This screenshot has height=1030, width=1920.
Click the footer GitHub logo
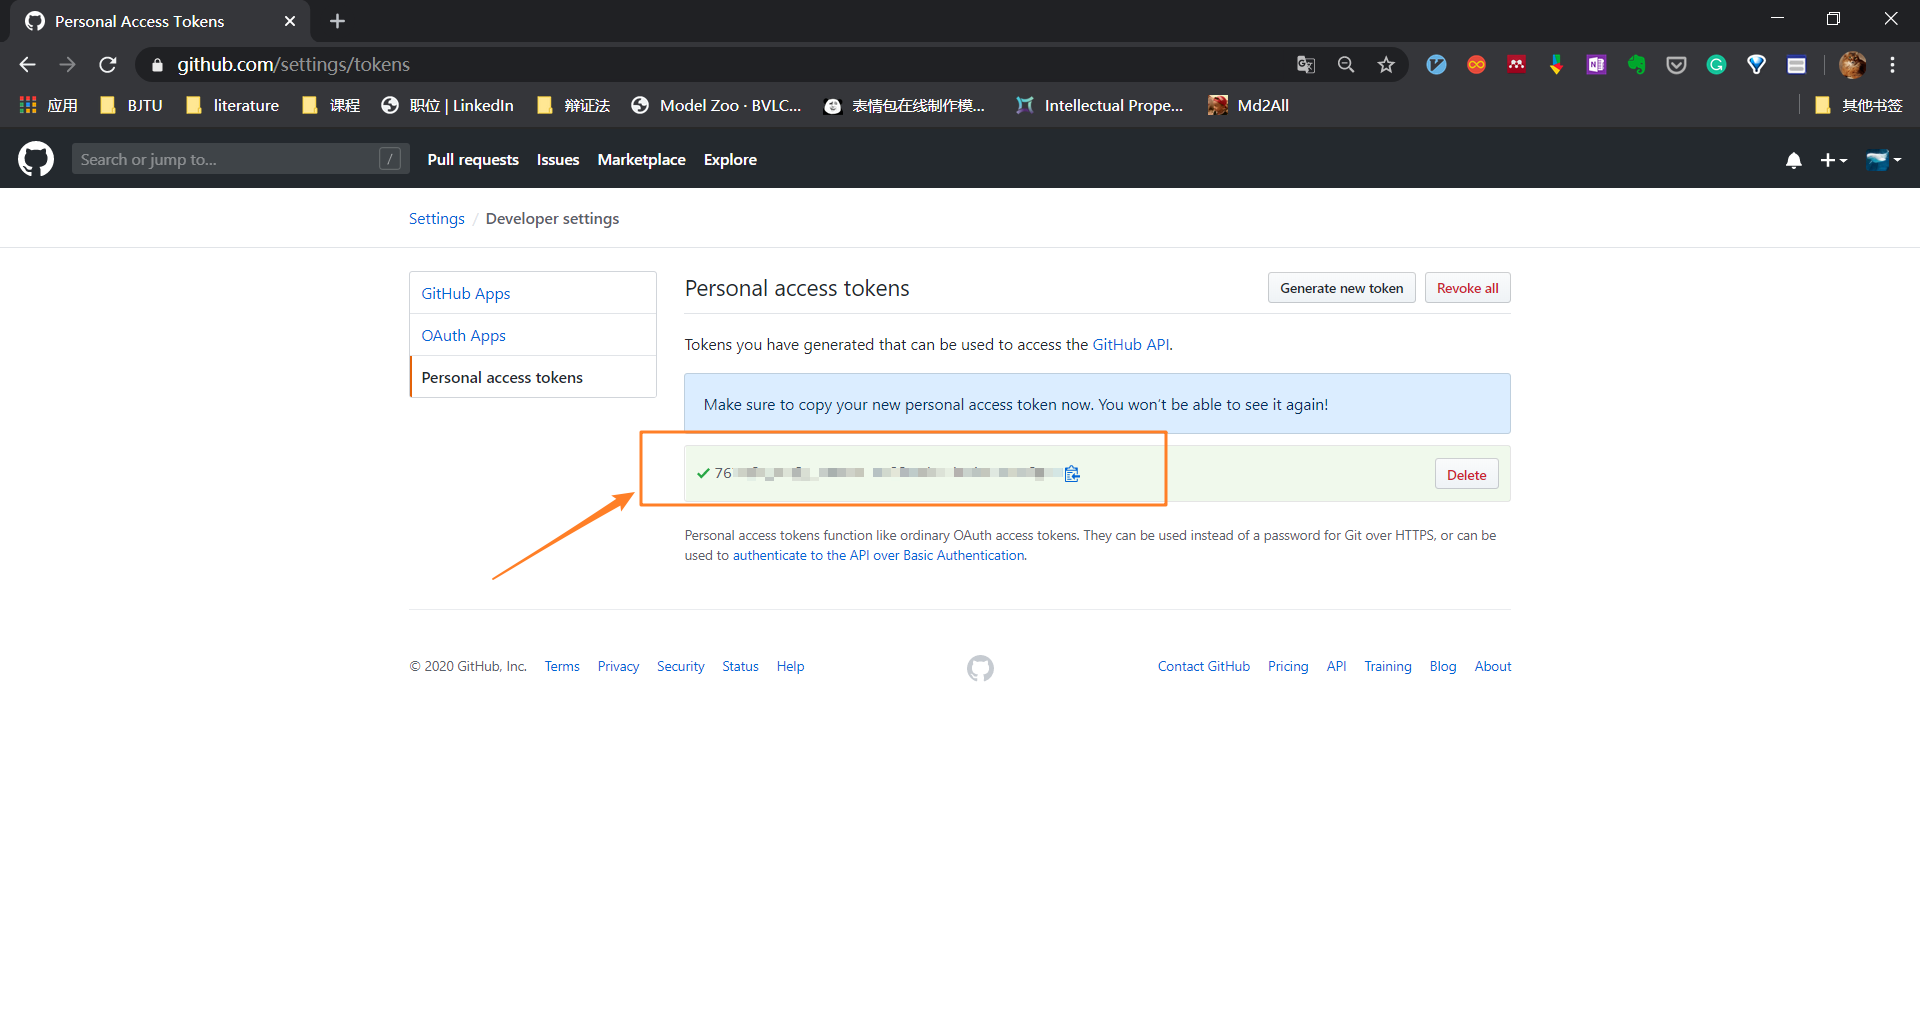pos(980,668)
